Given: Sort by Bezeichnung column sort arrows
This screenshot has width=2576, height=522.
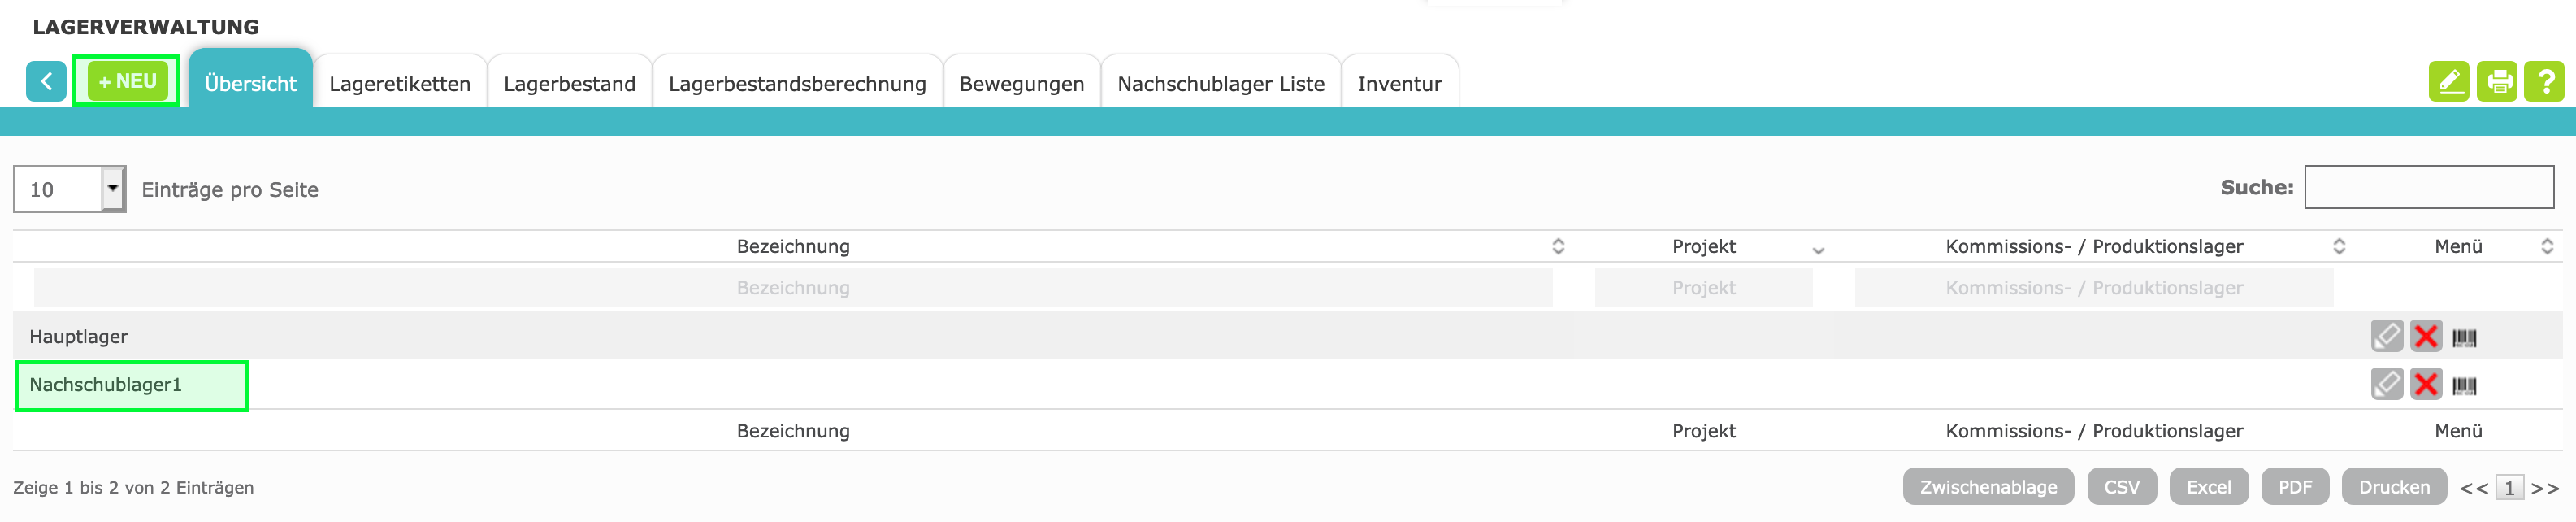Looking at the screenshot, I should coord(1557,247).
